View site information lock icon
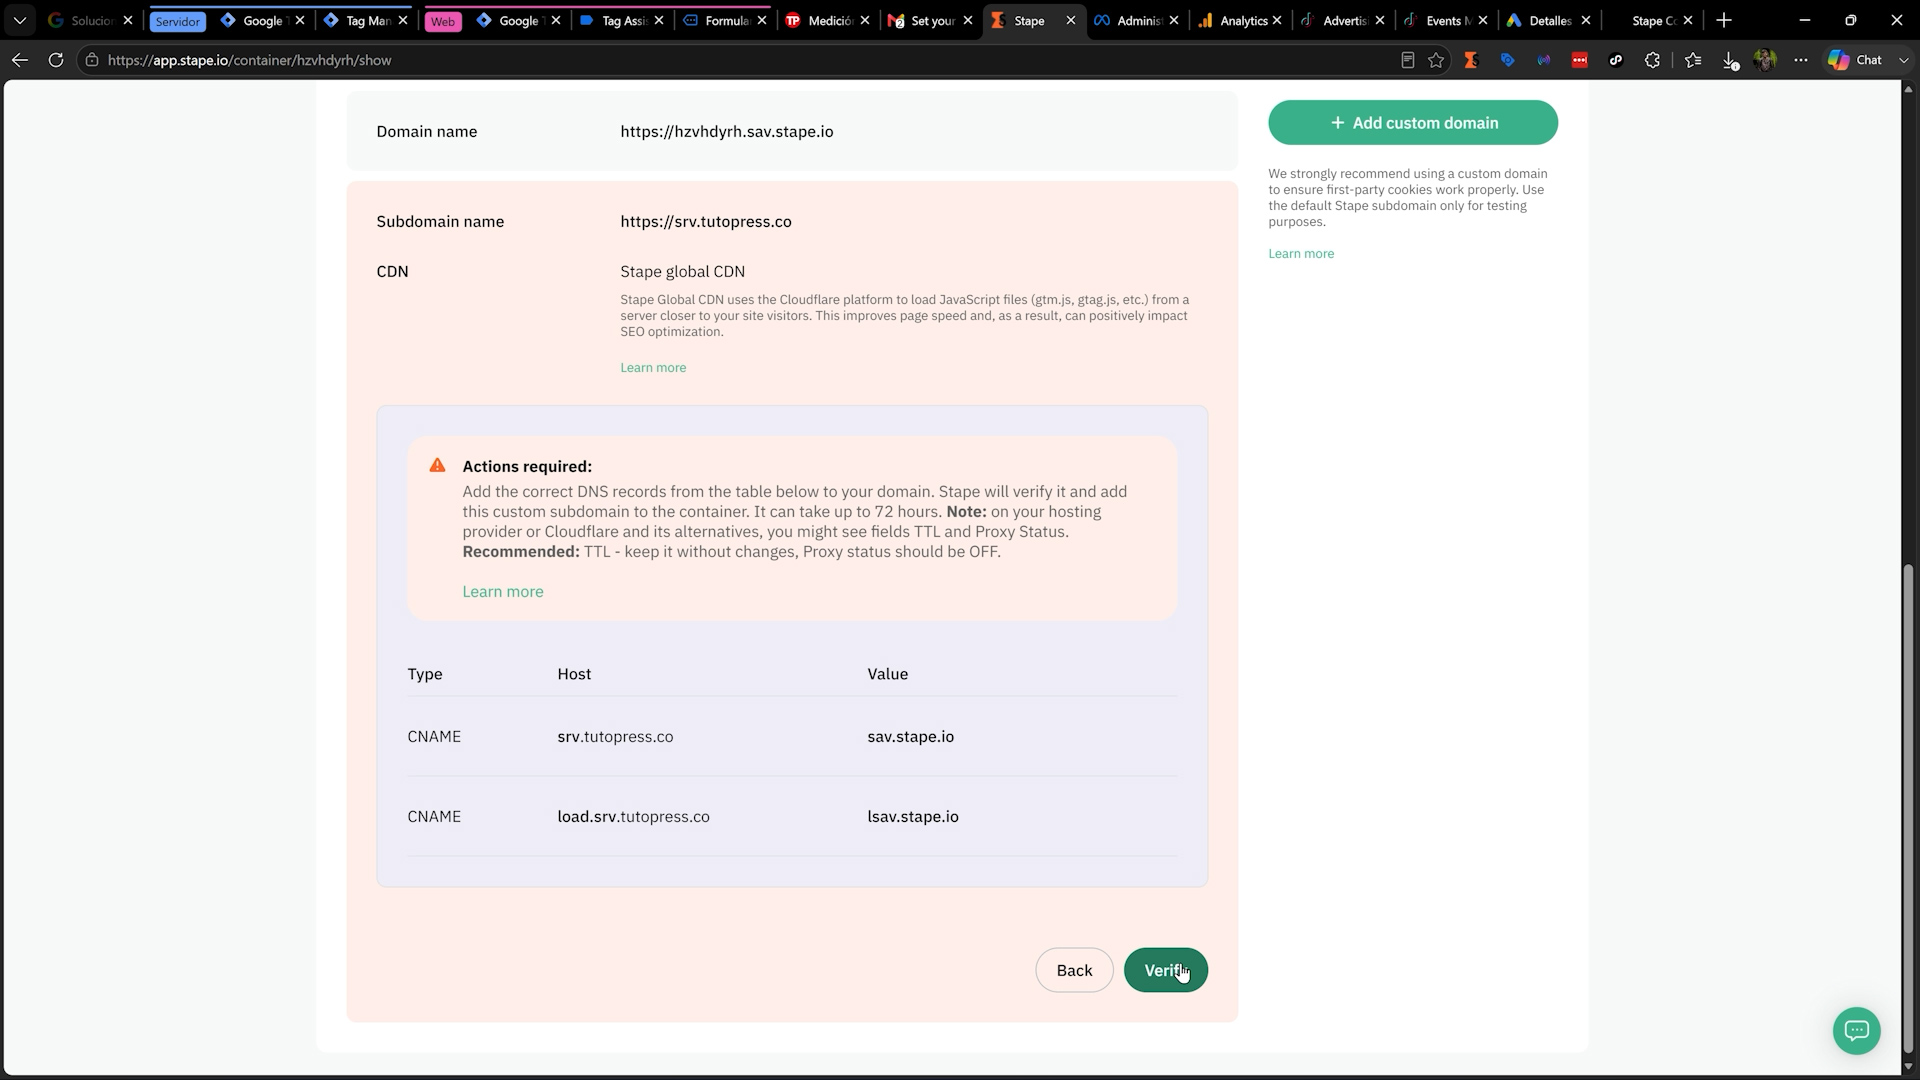Image resolution: width=1920 pixels, height=1080 pixels. (x=92, y=60)
